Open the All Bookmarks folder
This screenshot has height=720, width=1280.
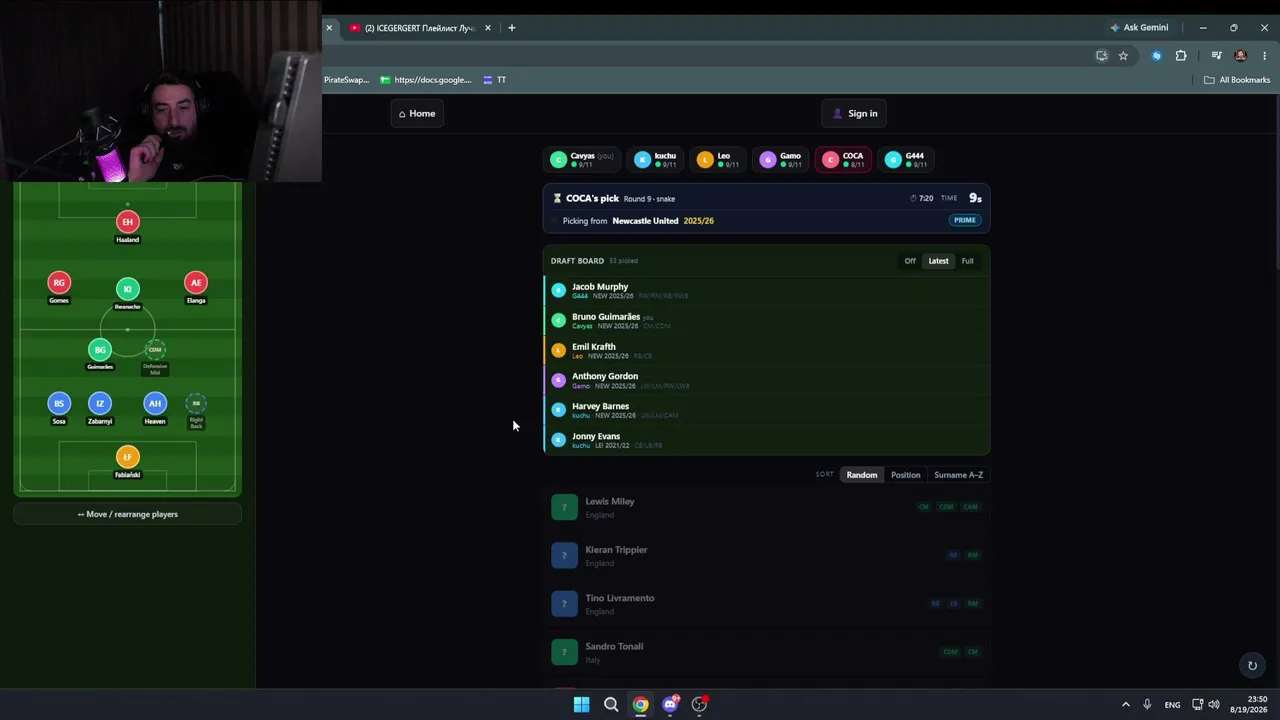(x=1237, y=80)
